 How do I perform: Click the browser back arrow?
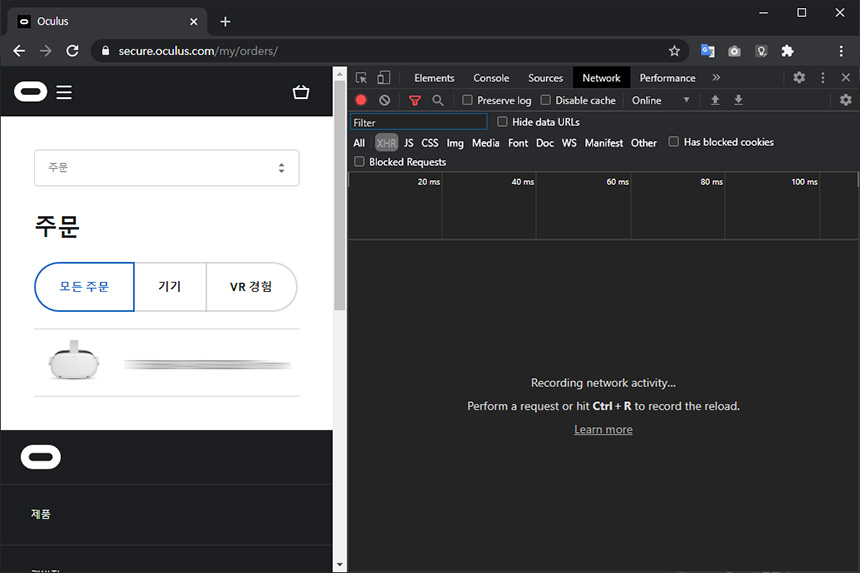click(x=19, y=51)
